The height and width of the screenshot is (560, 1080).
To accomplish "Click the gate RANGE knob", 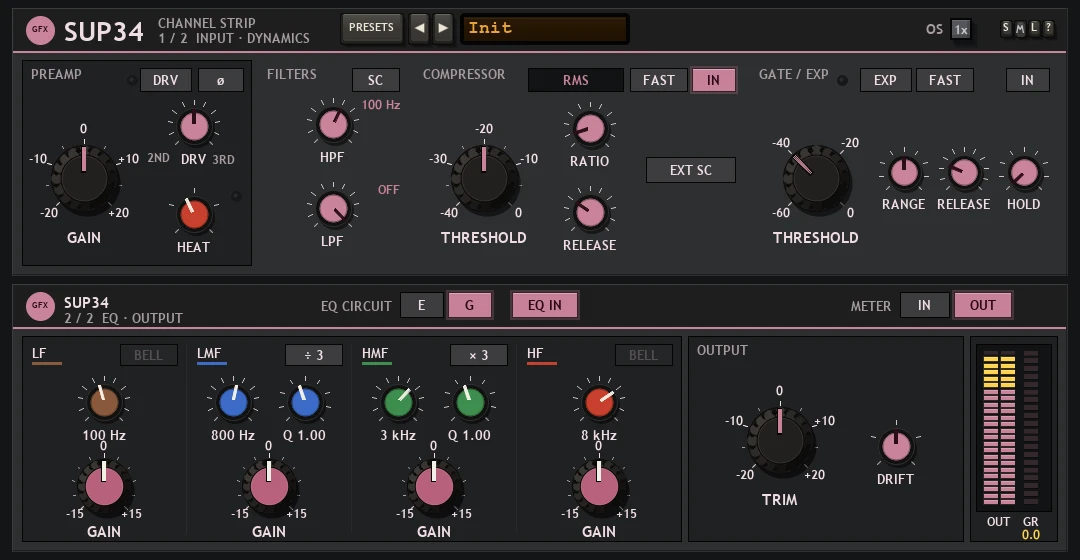I will (x=904, y=172).
